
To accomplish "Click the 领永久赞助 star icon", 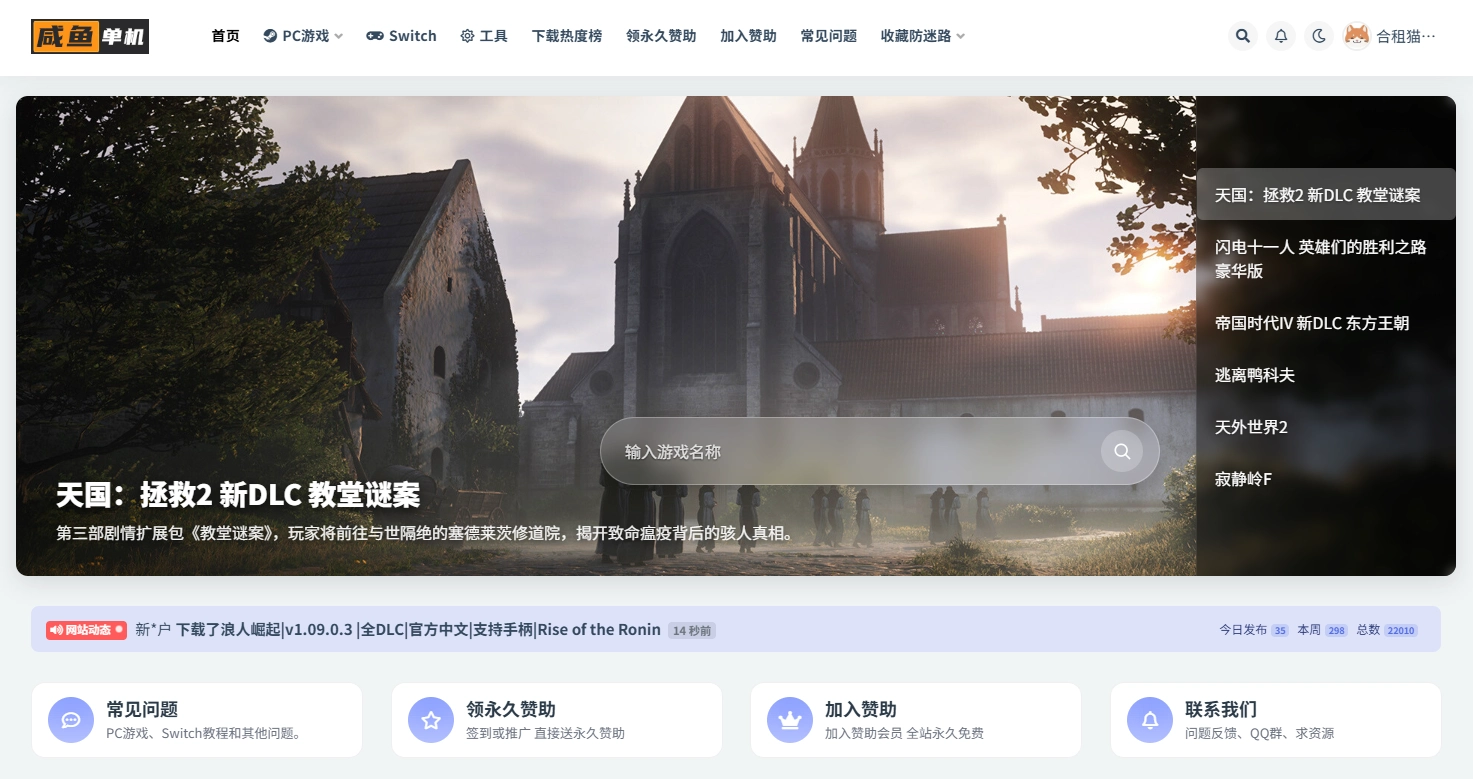I will (x=431, y=720).
